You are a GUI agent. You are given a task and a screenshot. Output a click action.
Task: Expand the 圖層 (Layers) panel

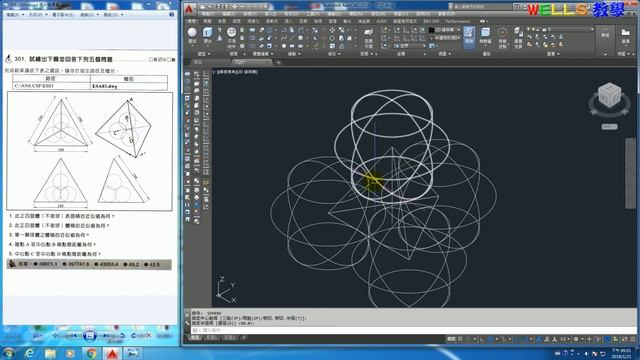553,54
